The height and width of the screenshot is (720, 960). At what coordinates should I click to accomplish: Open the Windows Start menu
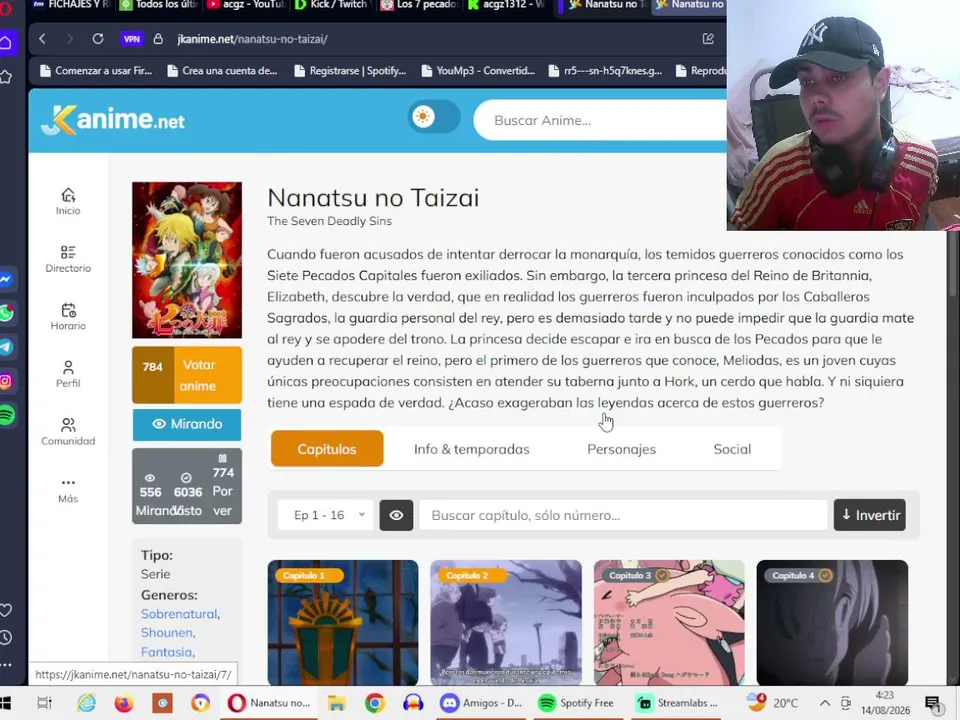point(6,703)
